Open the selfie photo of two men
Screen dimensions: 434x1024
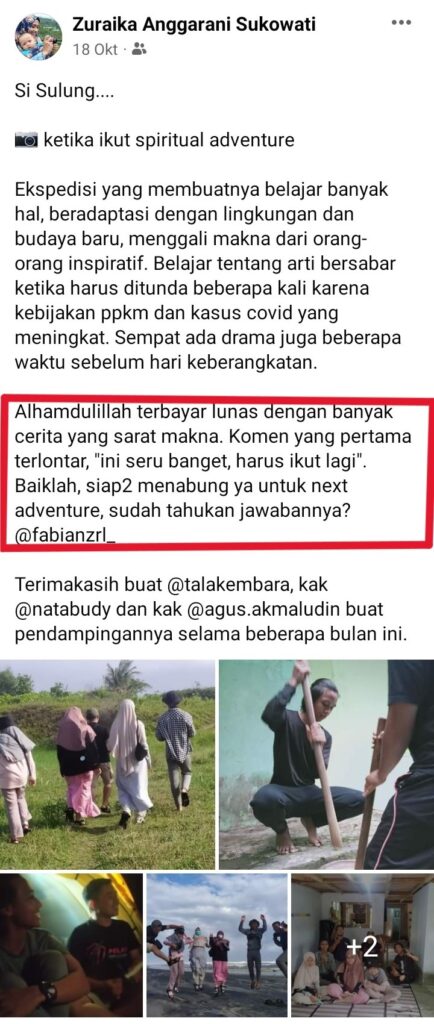click(x=71, y=948)
